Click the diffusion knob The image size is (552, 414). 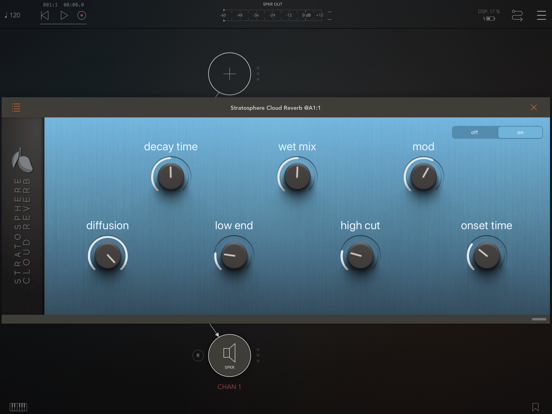tap(108, 255)
